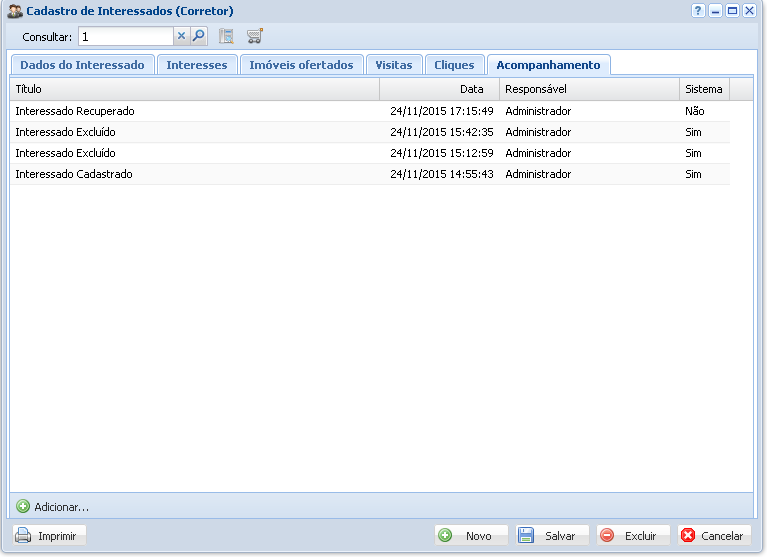The width and height of the screenshot is (767, 557).
Task: Click the document list toolbar icon
Action: pos(226,36)
